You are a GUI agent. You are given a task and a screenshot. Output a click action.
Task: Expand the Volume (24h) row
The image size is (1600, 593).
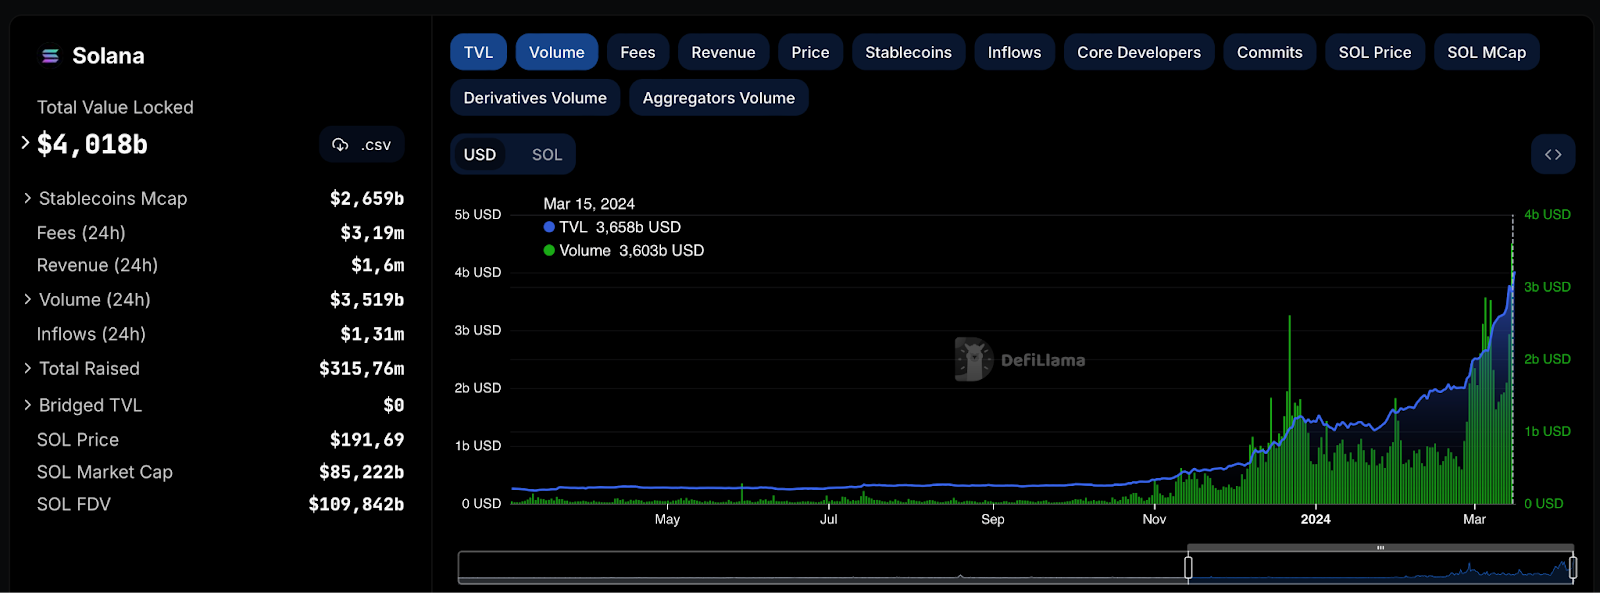pos(28,299)
